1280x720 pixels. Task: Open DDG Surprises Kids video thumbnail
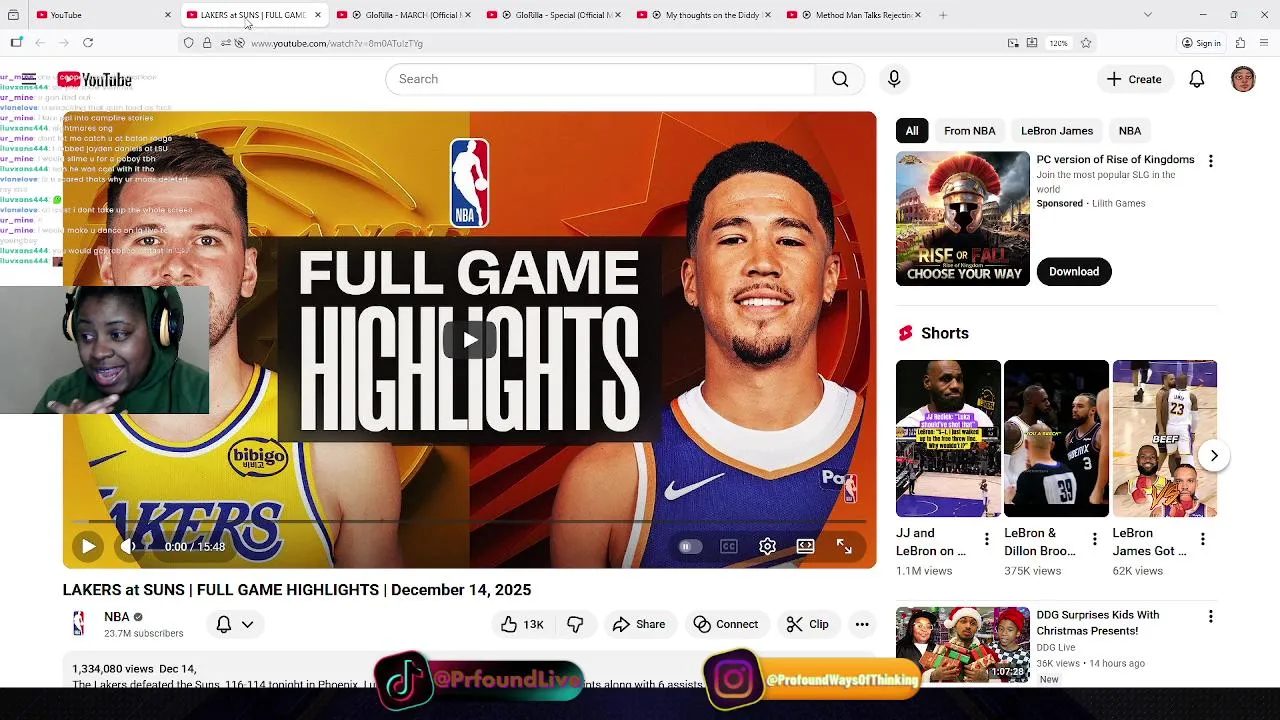(962, 644)
